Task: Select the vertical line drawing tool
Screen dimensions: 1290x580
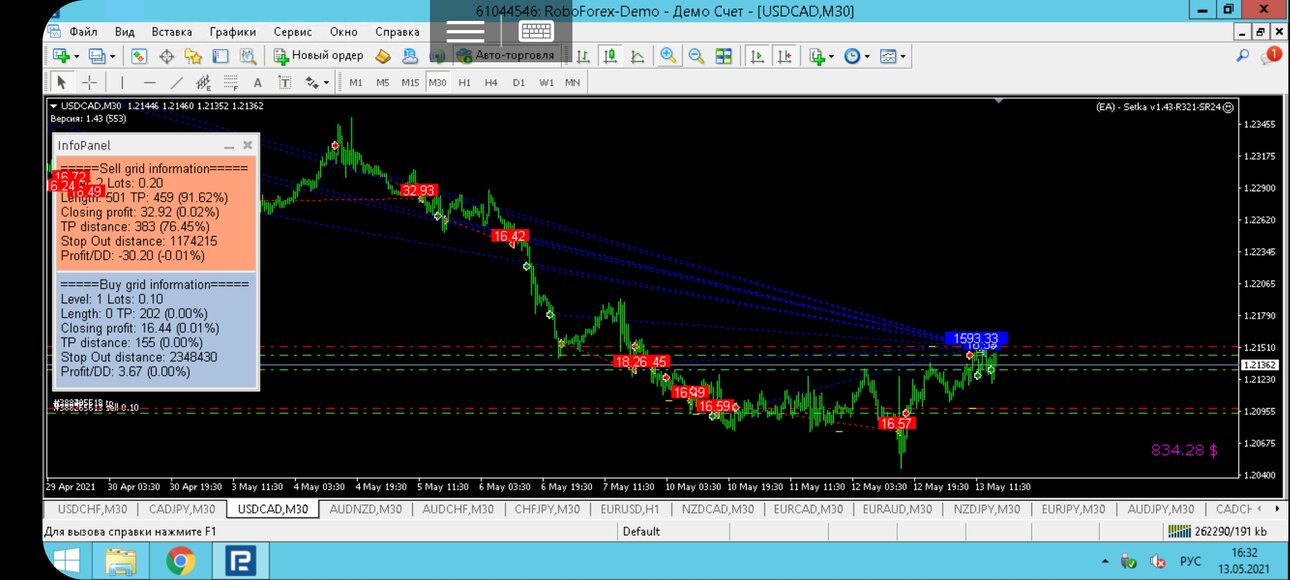Action: 123,82
